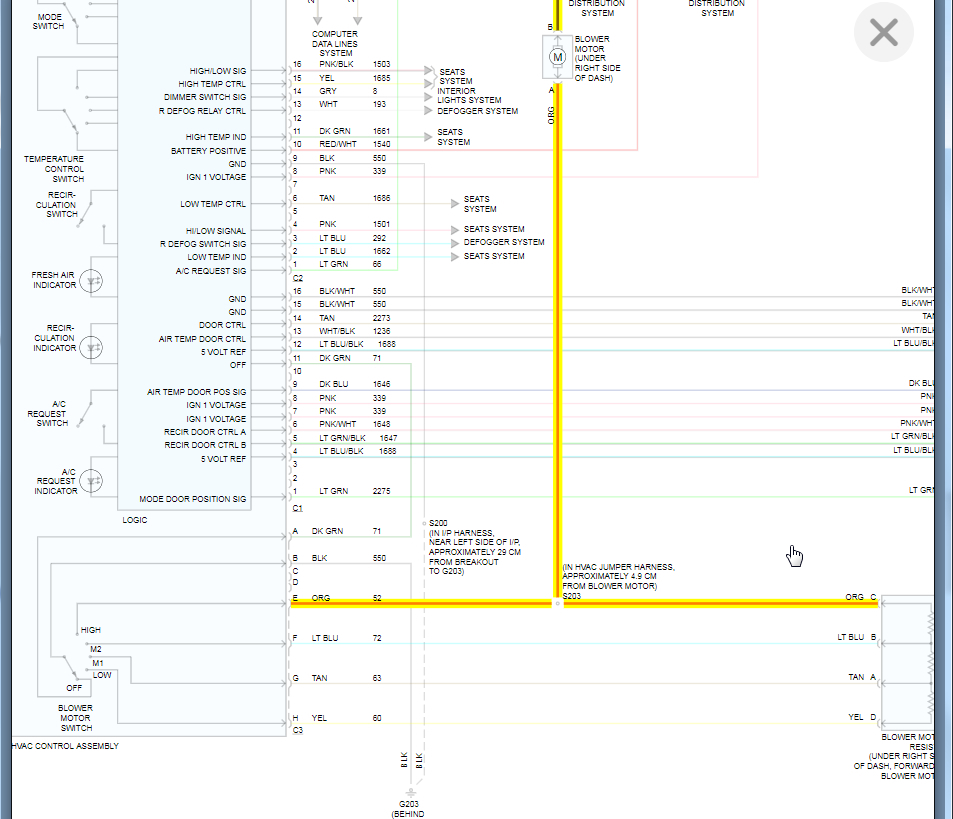The width and height of the screenshot is (953, 819).
Task: Click the "A/C REQUEST SWITCH" label
Action: pyautogui.click(x=47, y=414)
